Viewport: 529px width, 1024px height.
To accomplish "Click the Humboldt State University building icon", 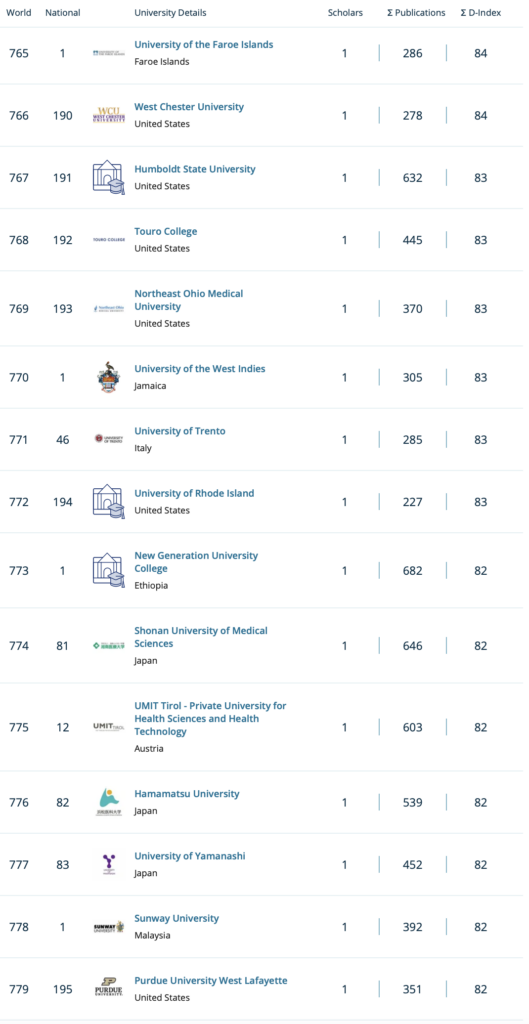I will [108, 178].
